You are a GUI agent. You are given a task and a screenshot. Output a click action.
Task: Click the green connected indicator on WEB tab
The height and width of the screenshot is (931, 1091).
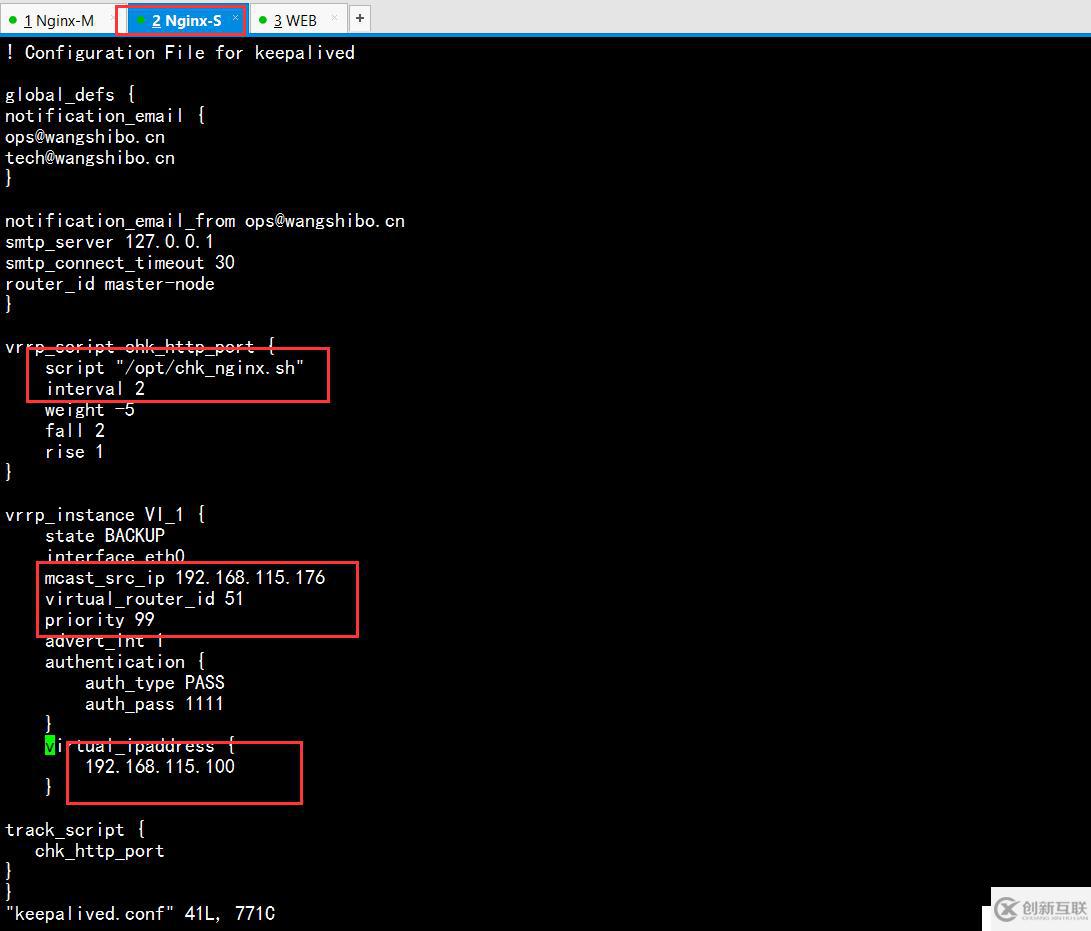point(262,19)
